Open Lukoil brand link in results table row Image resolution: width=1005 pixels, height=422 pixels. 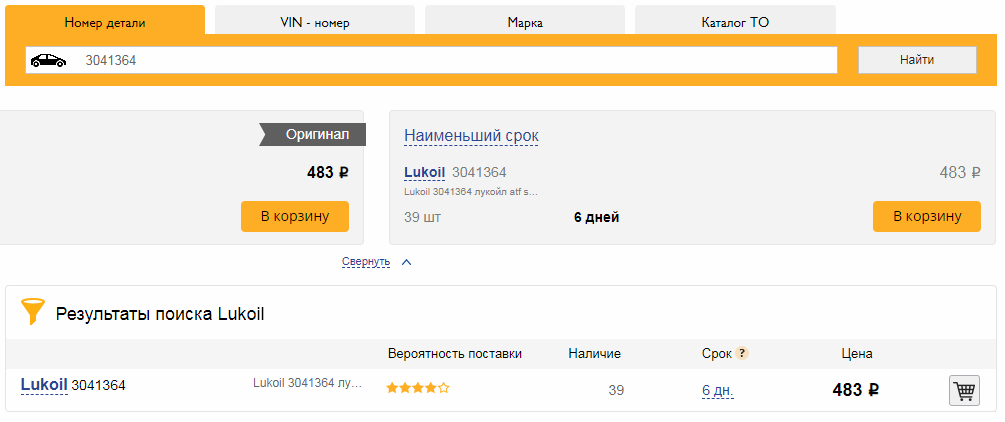[x=44, y=385]
